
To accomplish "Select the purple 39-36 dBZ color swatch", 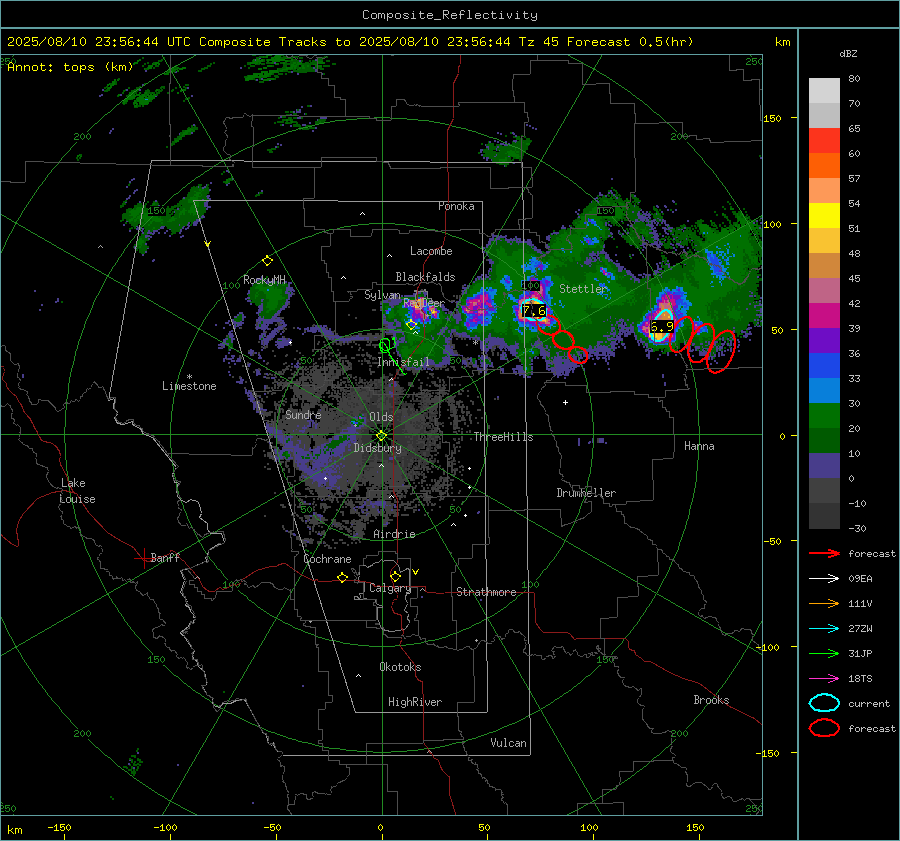I will pos(824,341).
